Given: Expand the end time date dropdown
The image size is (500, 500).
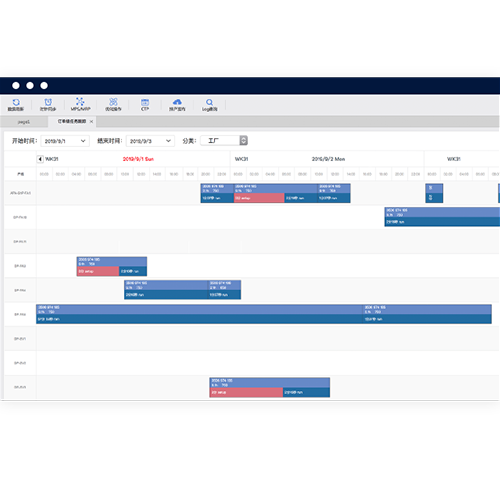Looking at the screenshot, I should 168,141.
